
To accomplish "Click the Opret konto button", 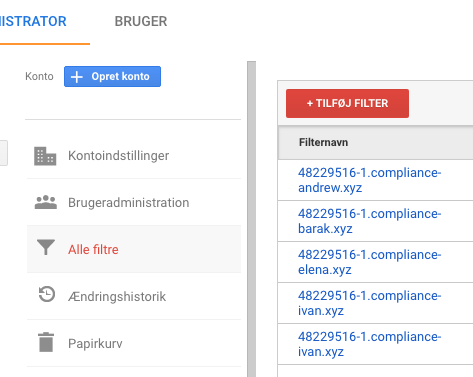I will 112,76.
